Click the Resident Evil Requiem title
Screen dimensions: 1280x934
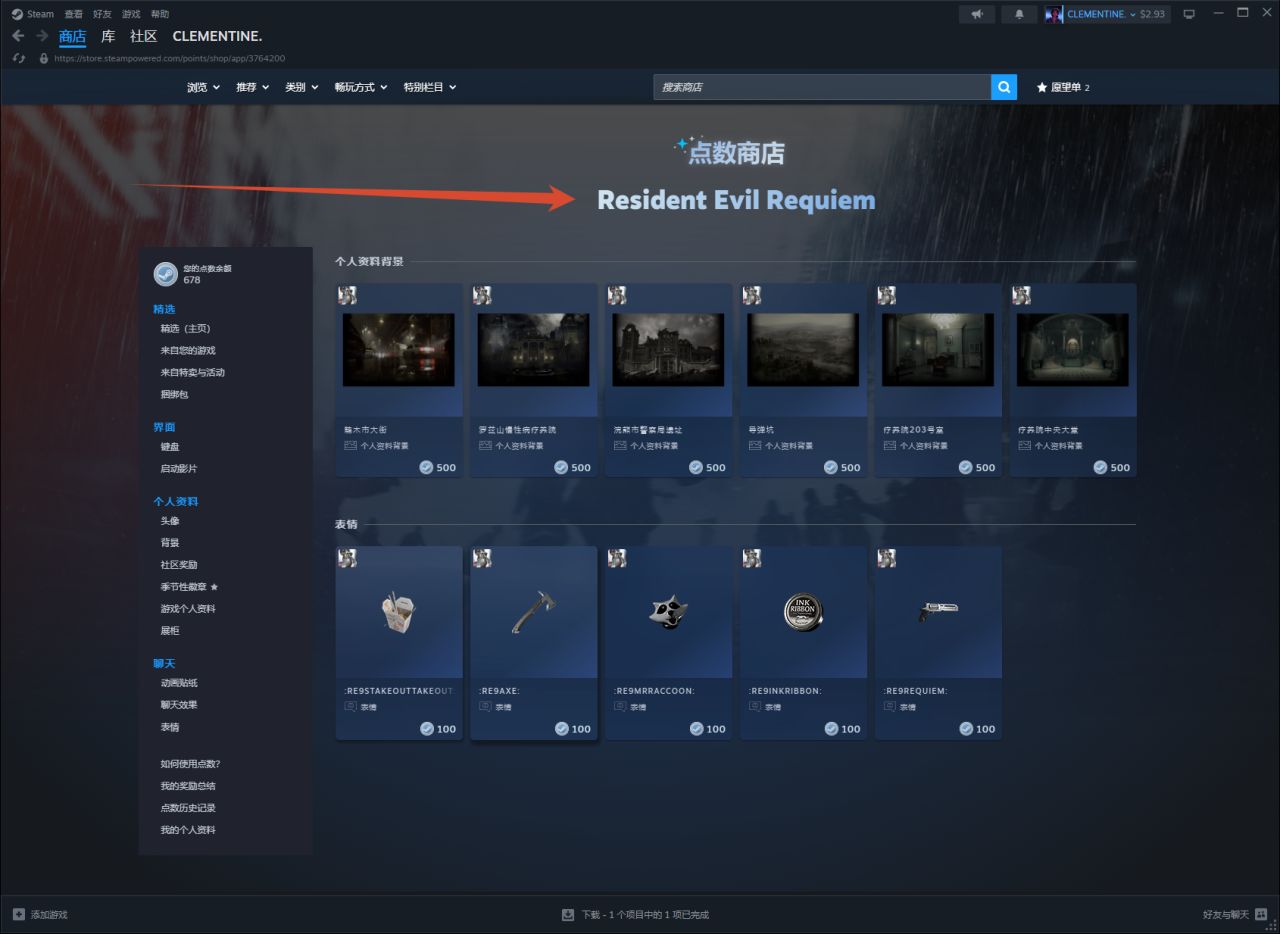[x=736, y=200]
